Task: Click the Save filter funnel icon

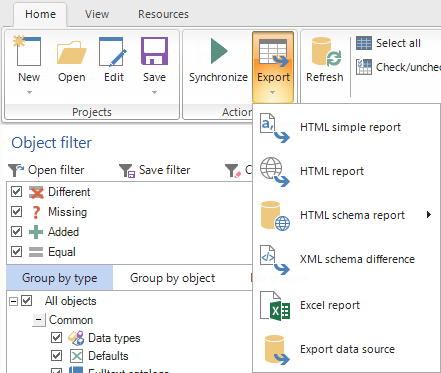Action: coord(127,170)
